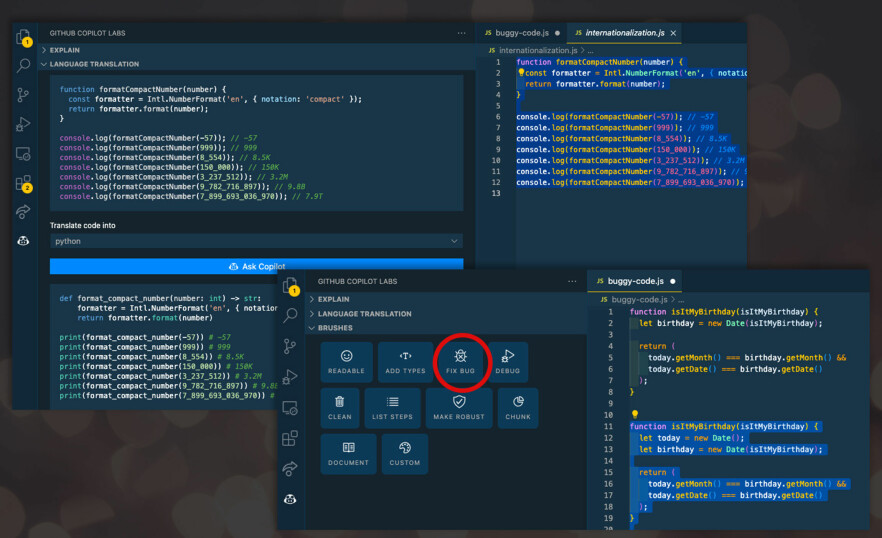Click lightbulb on line 2 of internationalization.js
Screen dimensions: 882x538
(521, 73)
